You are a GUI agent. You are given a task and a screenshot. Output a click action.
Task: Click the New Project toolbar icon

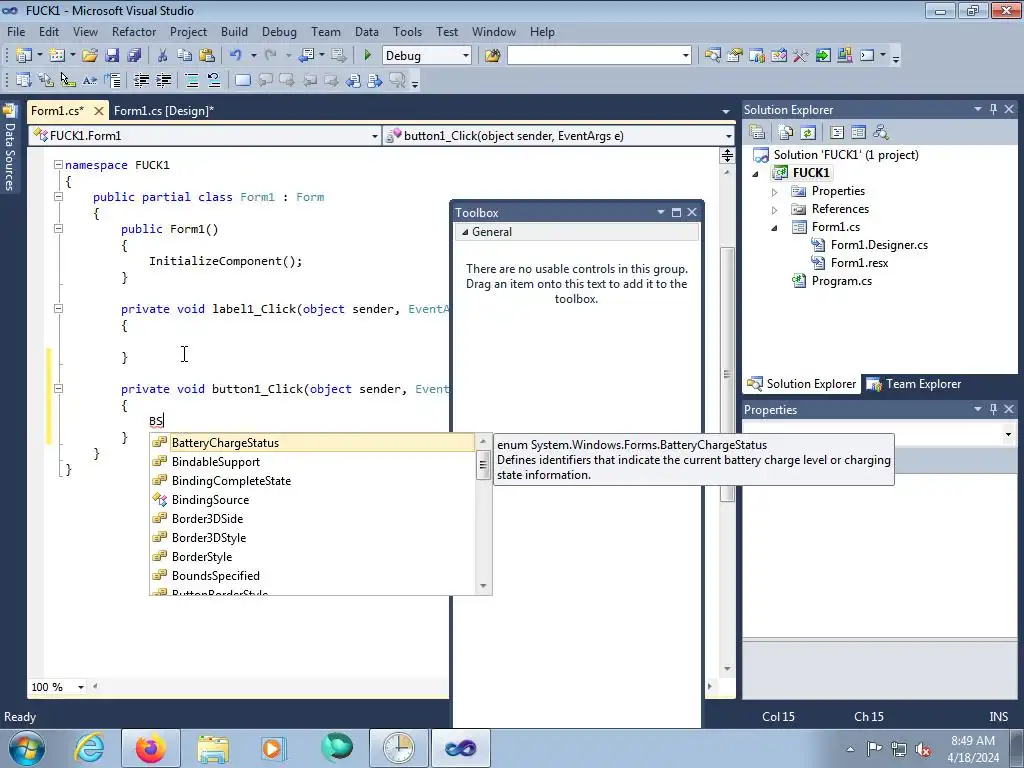click(x=24, y=56)
